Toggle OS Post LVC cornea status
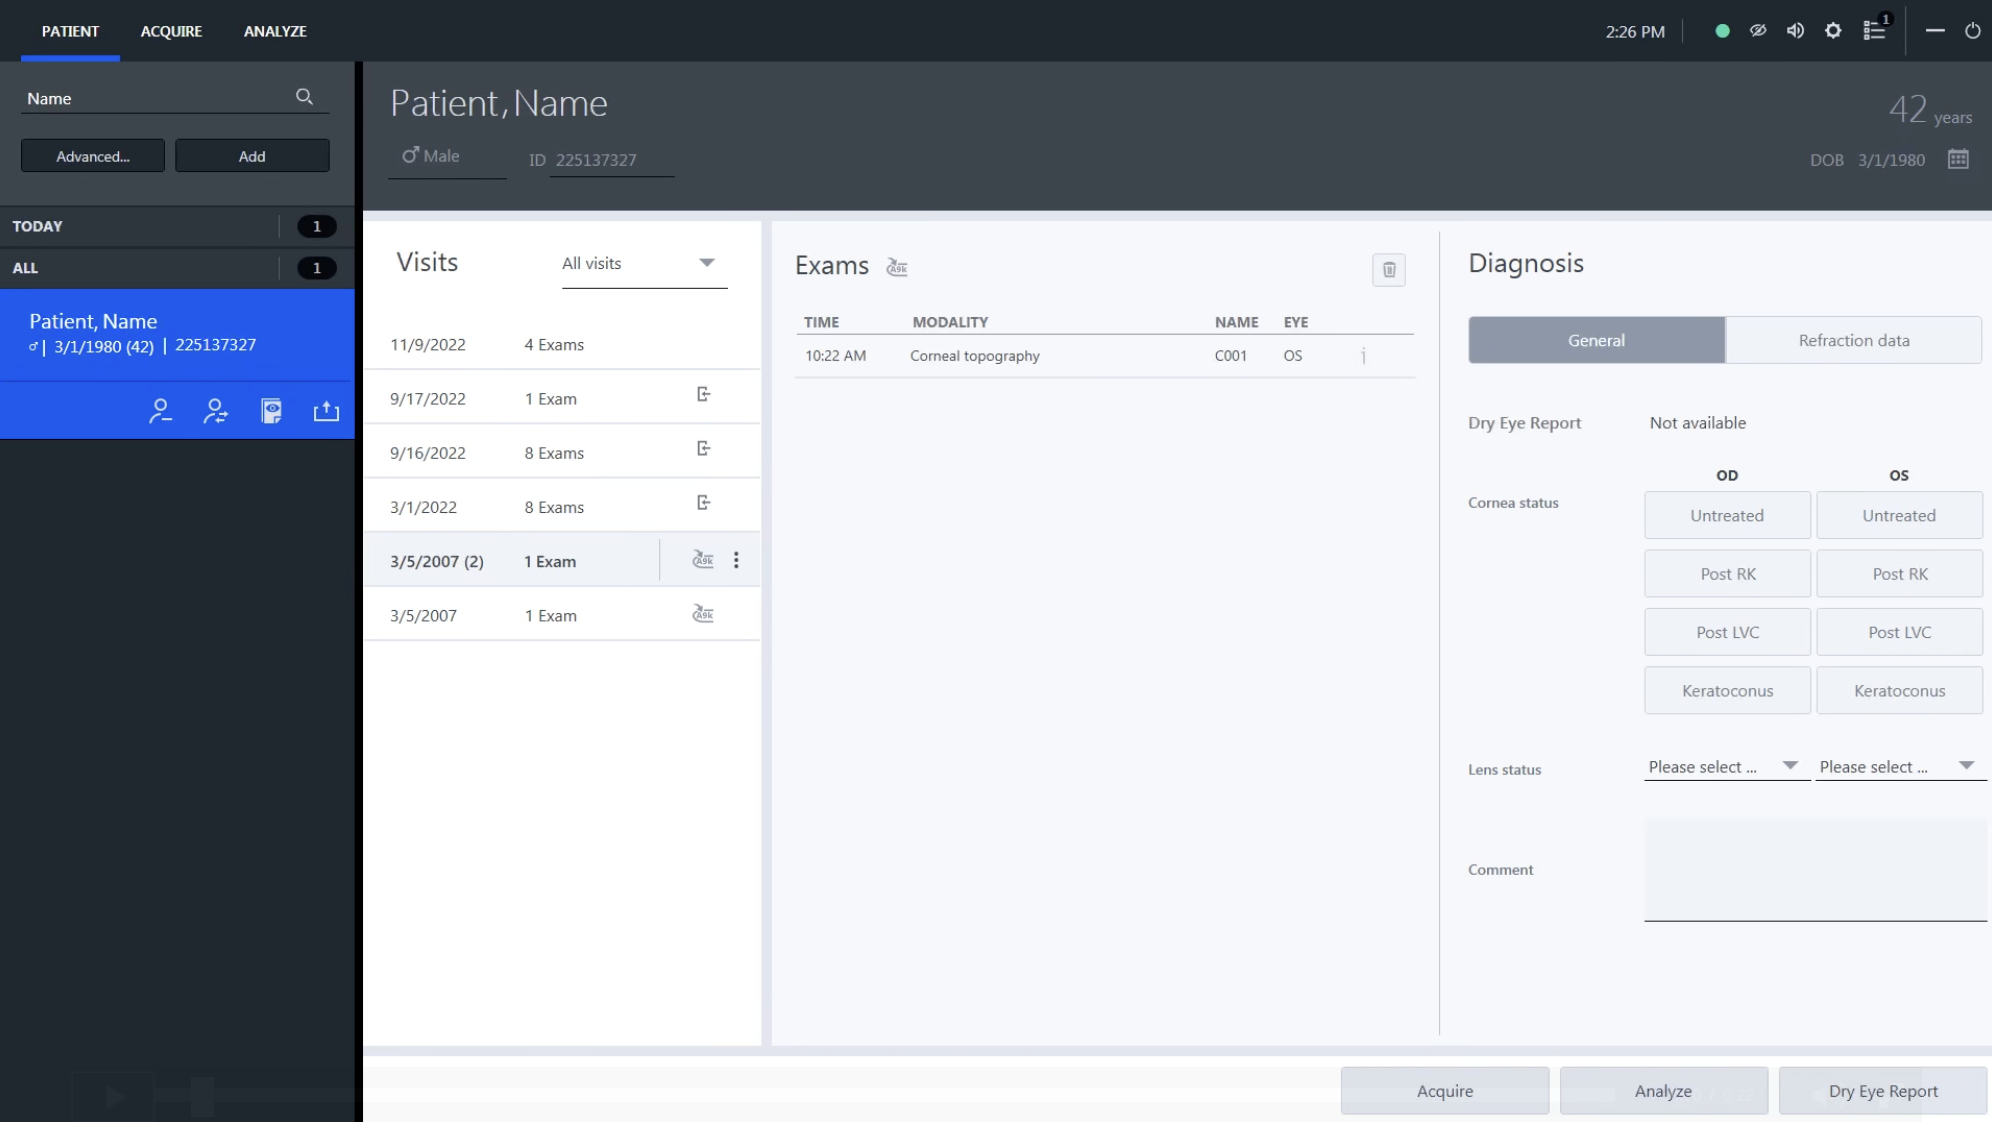 [x=1899, y=632]
